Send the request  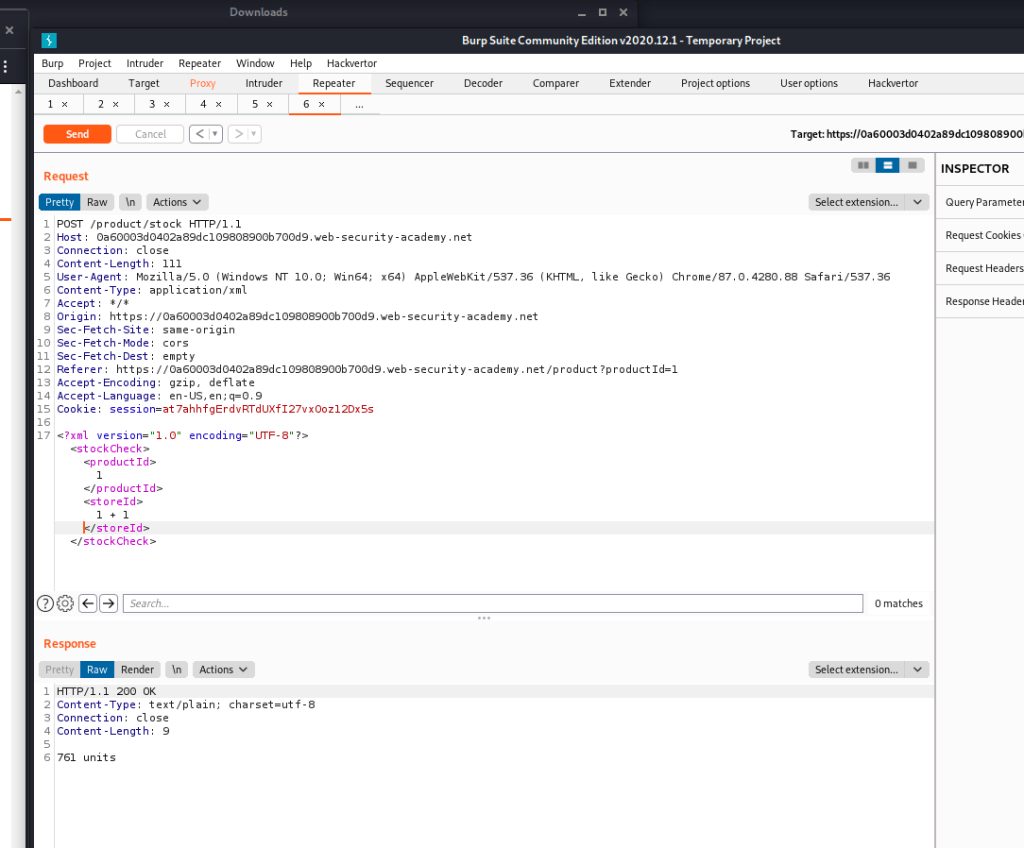point(77,134)
